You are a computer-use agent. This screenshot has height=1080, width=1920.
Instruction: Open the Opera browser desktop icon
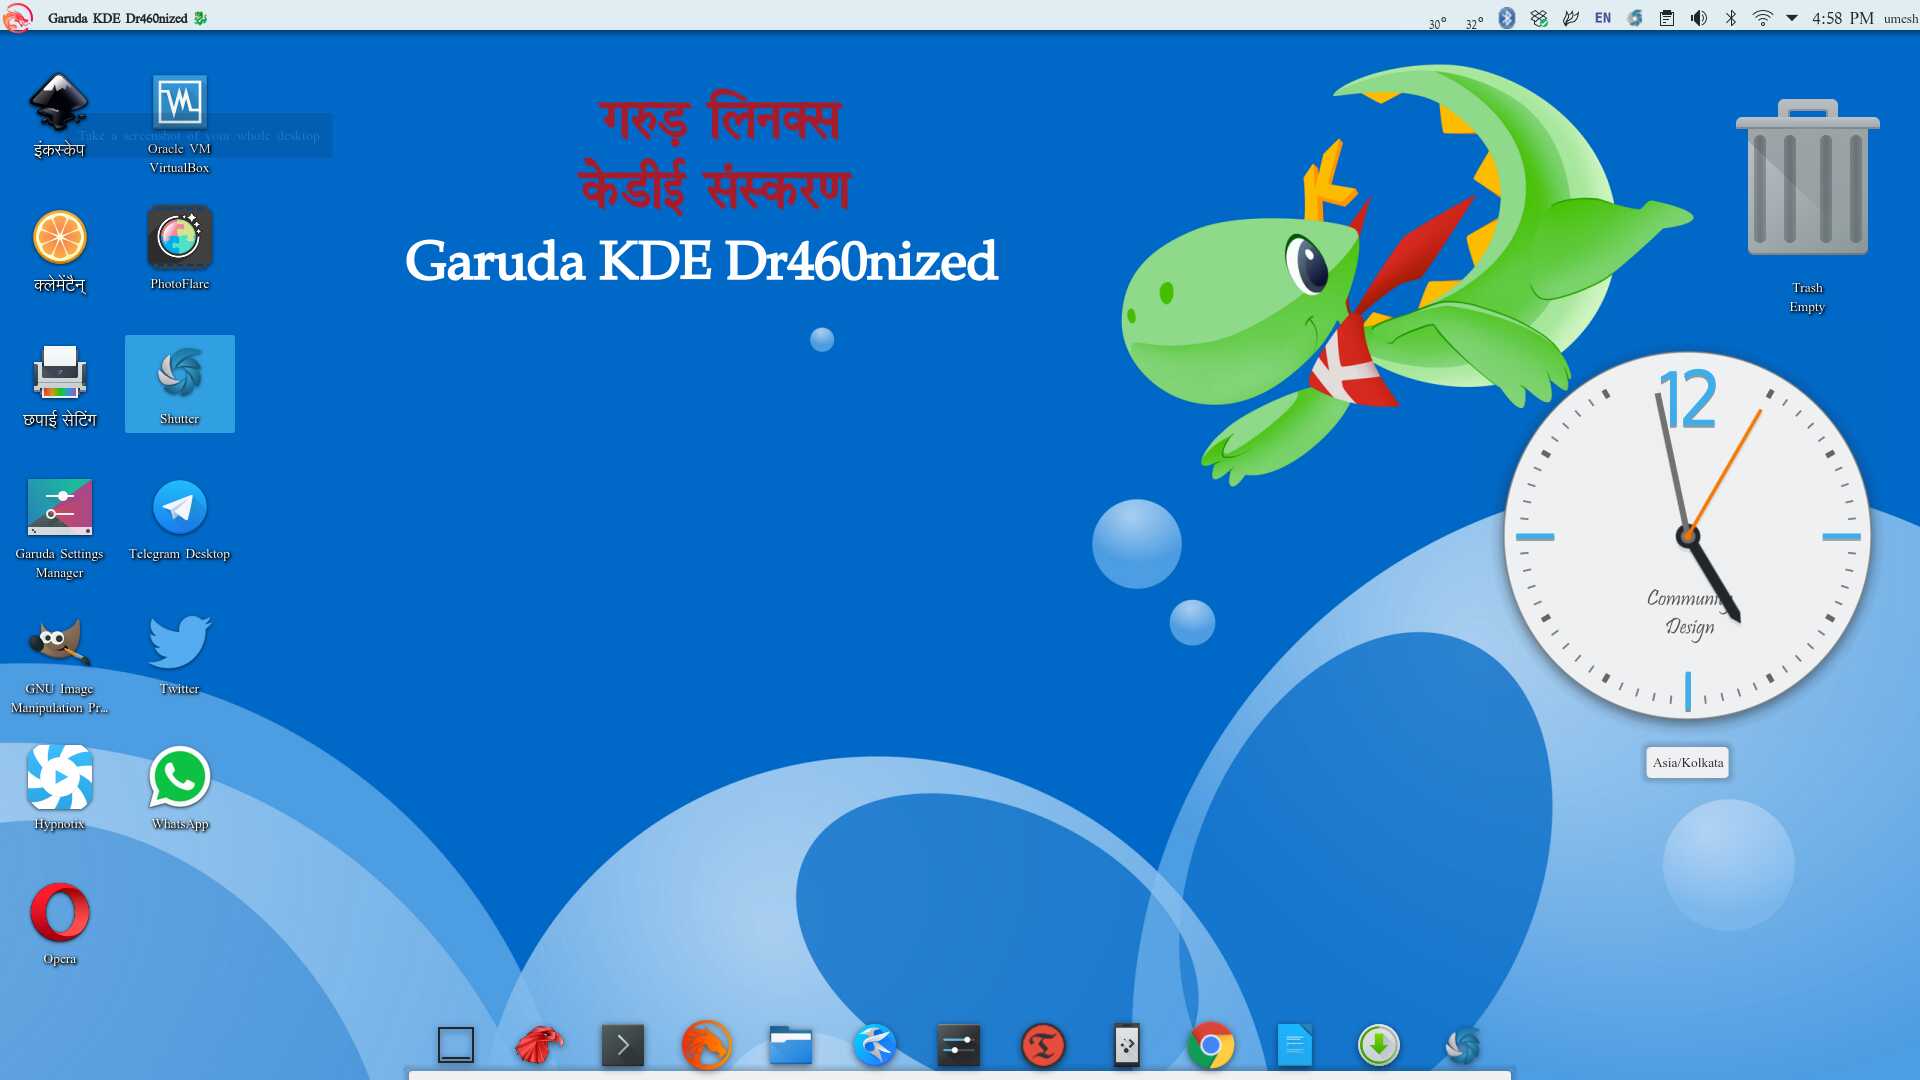pyautogui.click(x=60, y=913)
